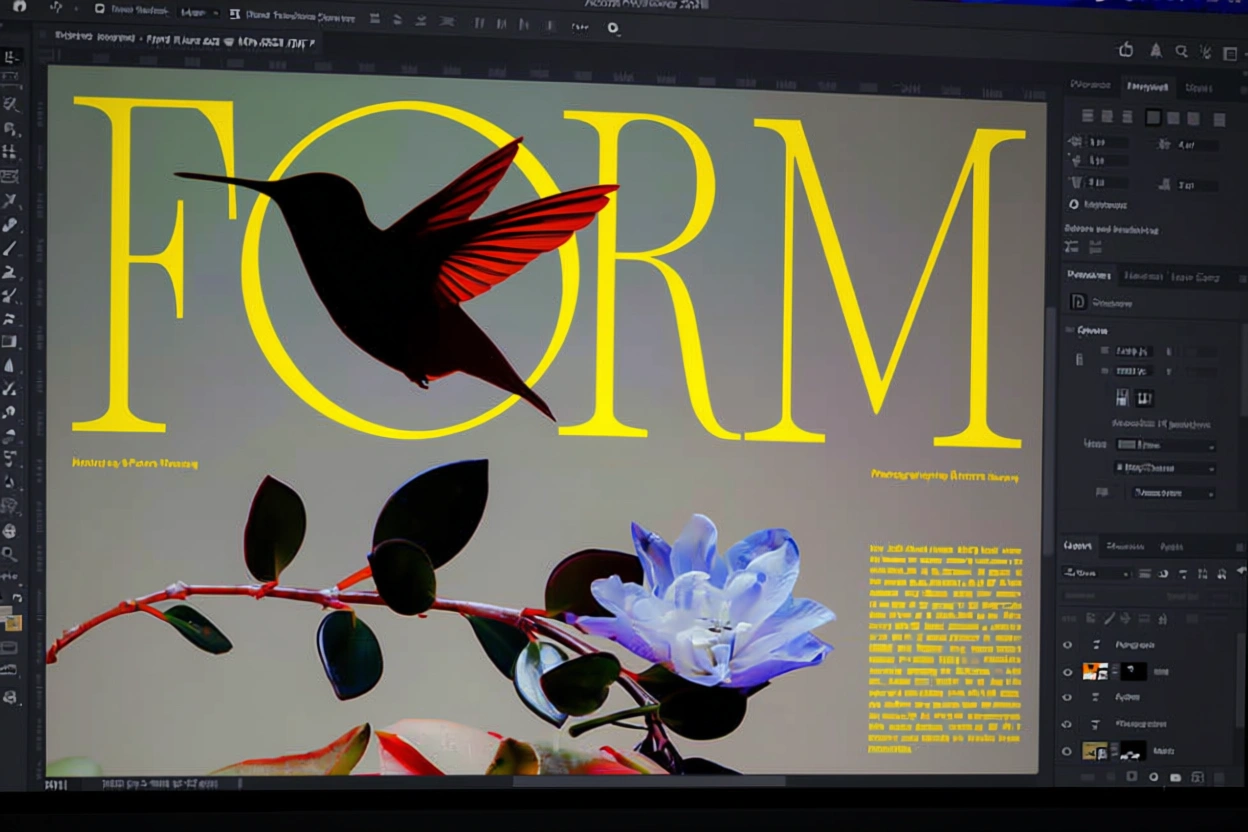Select the Zoom magnifier tool in left toolbar
Image resolution: width=1248 pixels, height=832 pixels.
(x=10, y=553)
